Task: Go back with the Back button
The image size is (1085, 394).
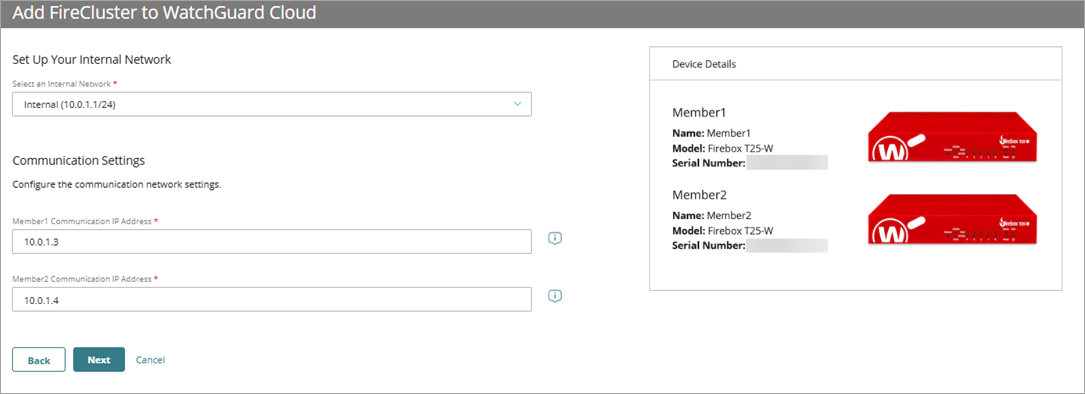Action: tap(39, 360)
